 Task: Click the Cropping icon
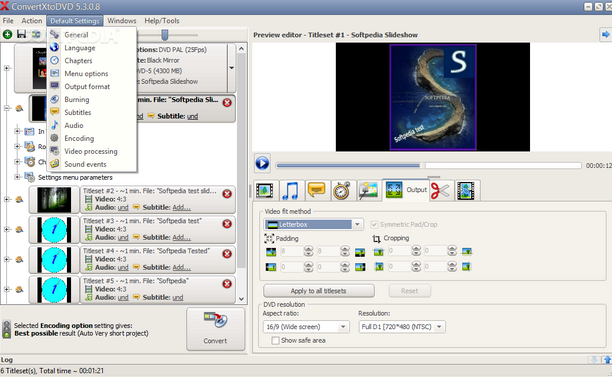pos(377,239)
